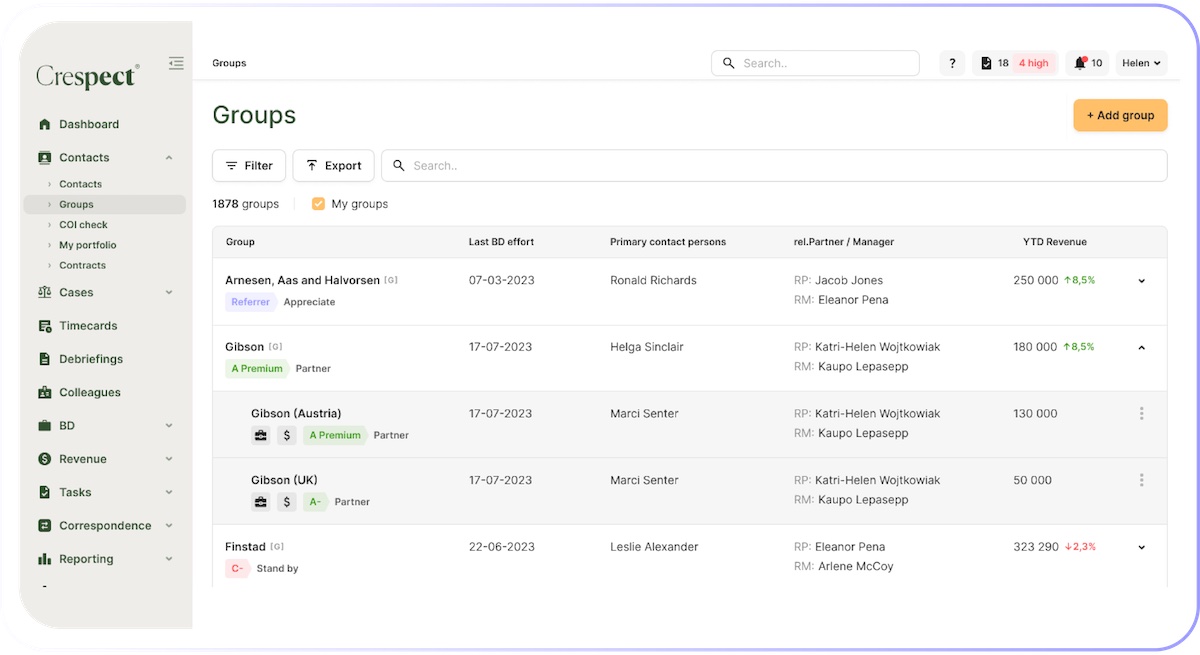Viewport: 1200px width, 655px height.
Task: Select COI check in the Contacts submenu
Action: point(83,225)
